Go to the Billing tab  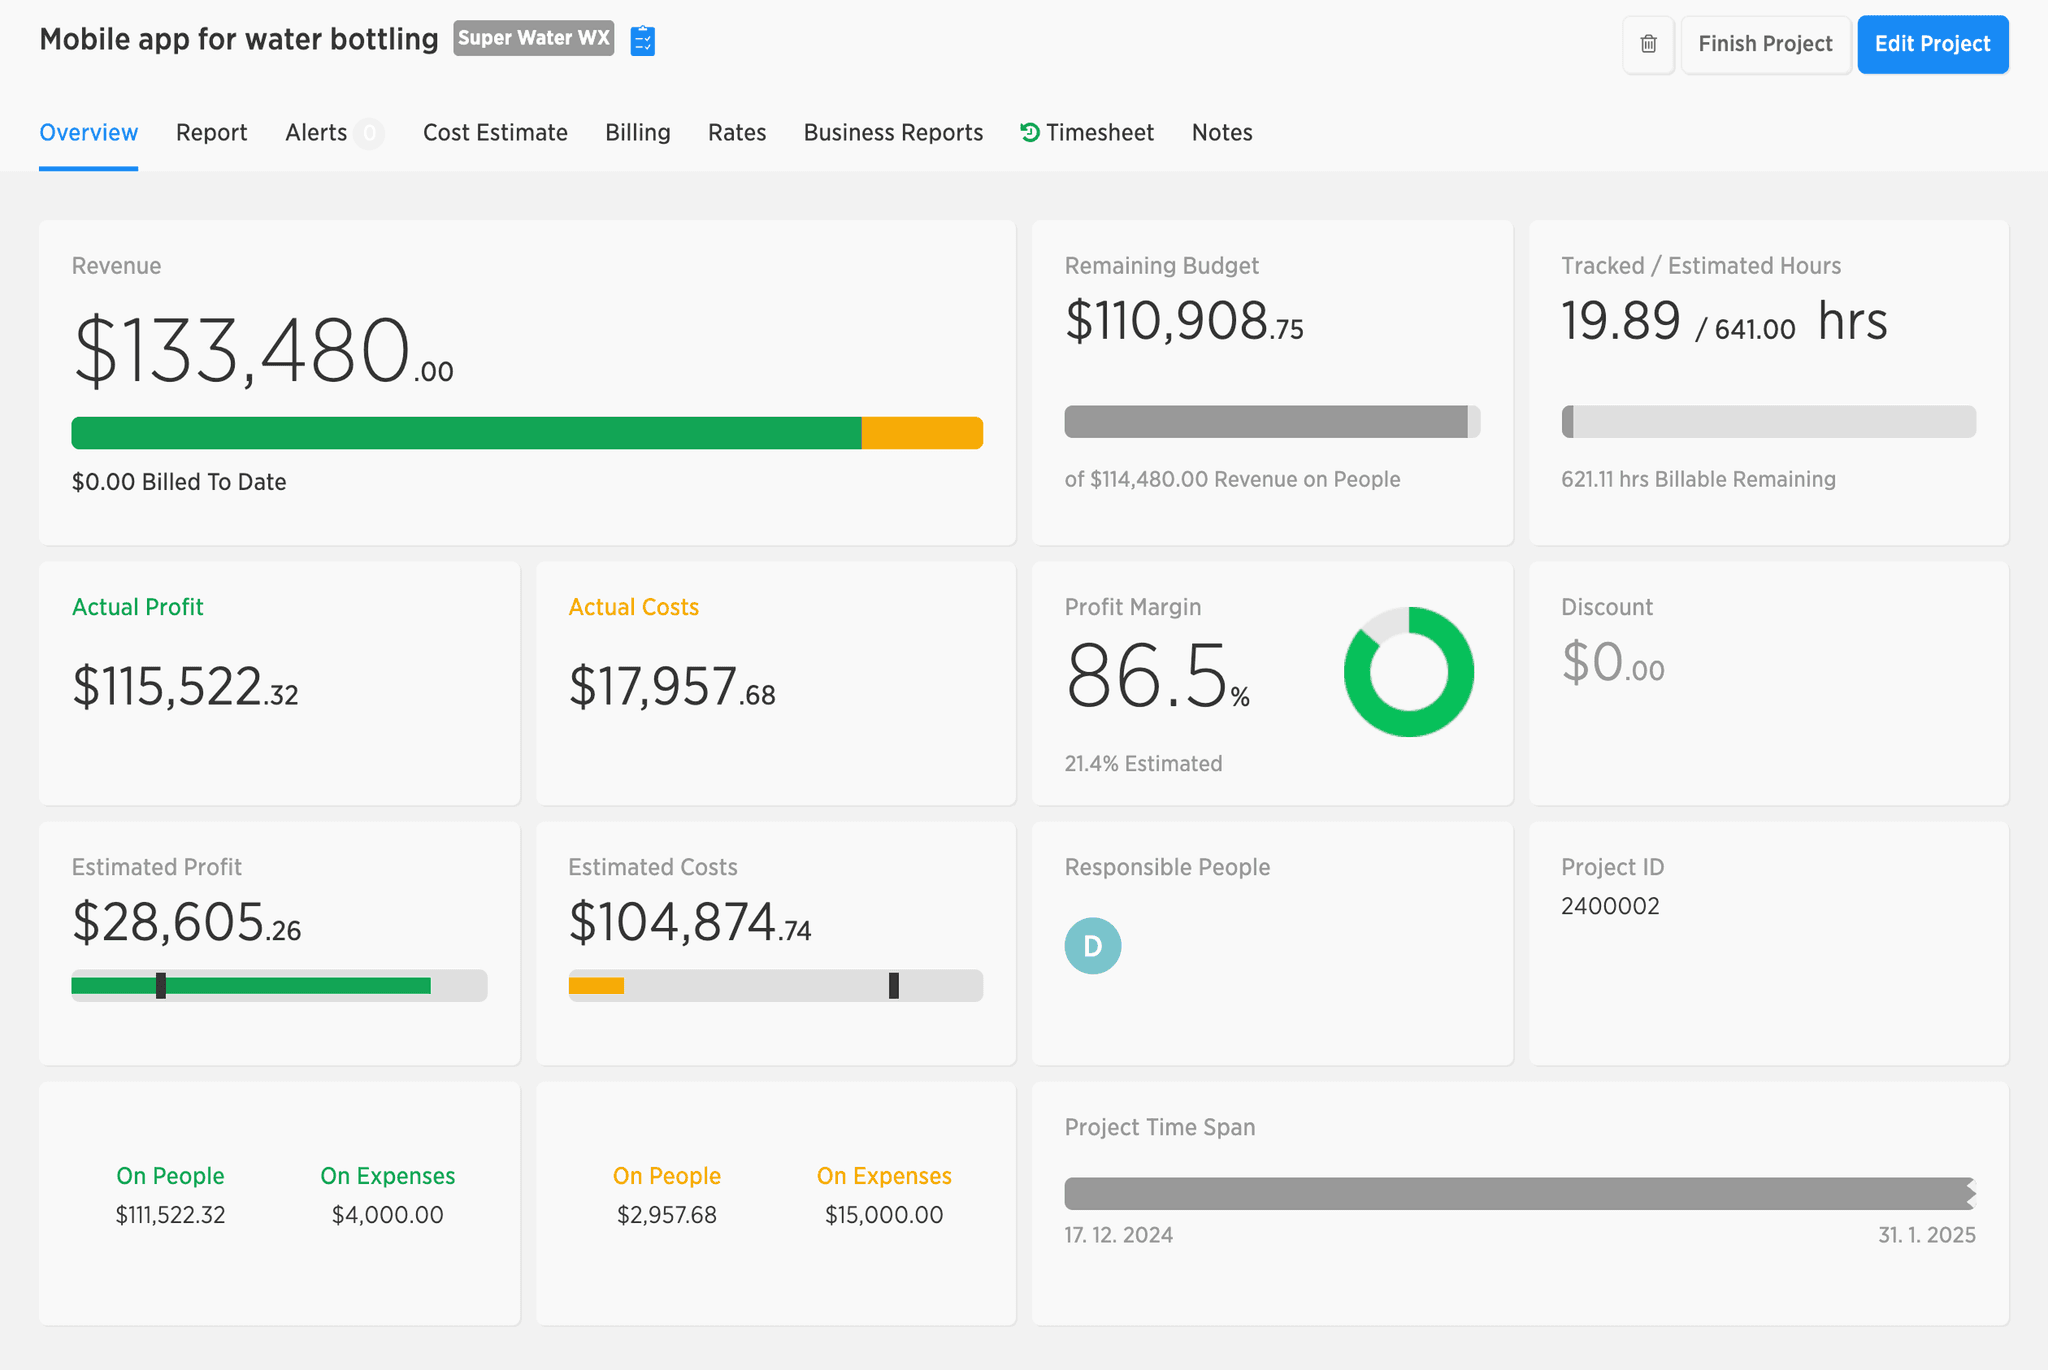click(637, 133)
